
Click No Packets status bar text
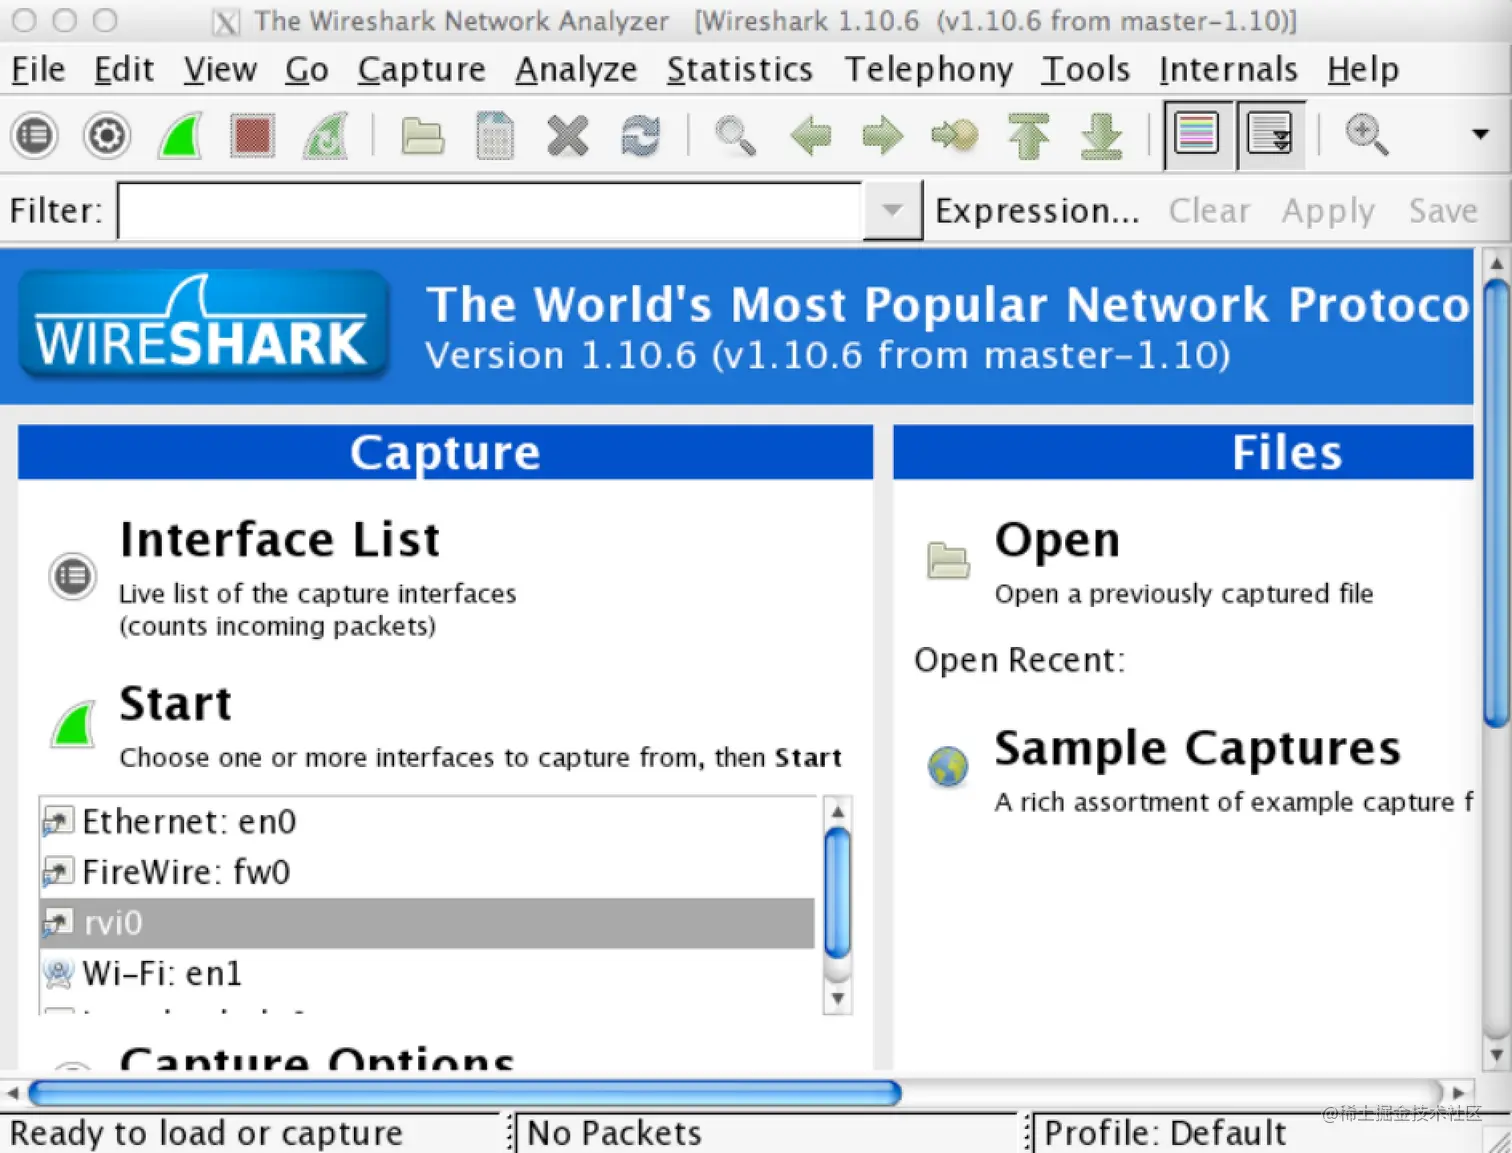614,1133
